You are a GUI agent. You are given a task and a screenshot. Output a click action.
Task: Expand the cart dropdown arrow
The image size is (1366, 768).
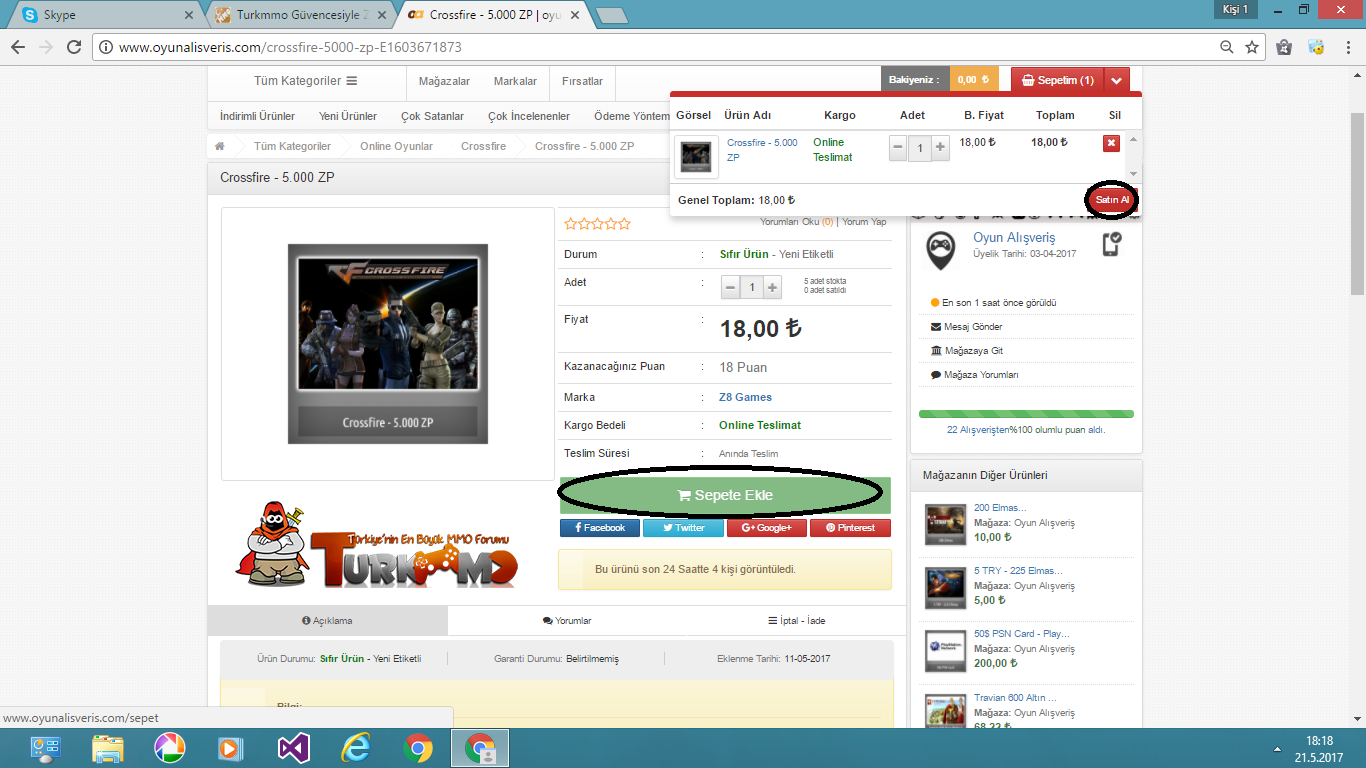tap(1118, 80)
